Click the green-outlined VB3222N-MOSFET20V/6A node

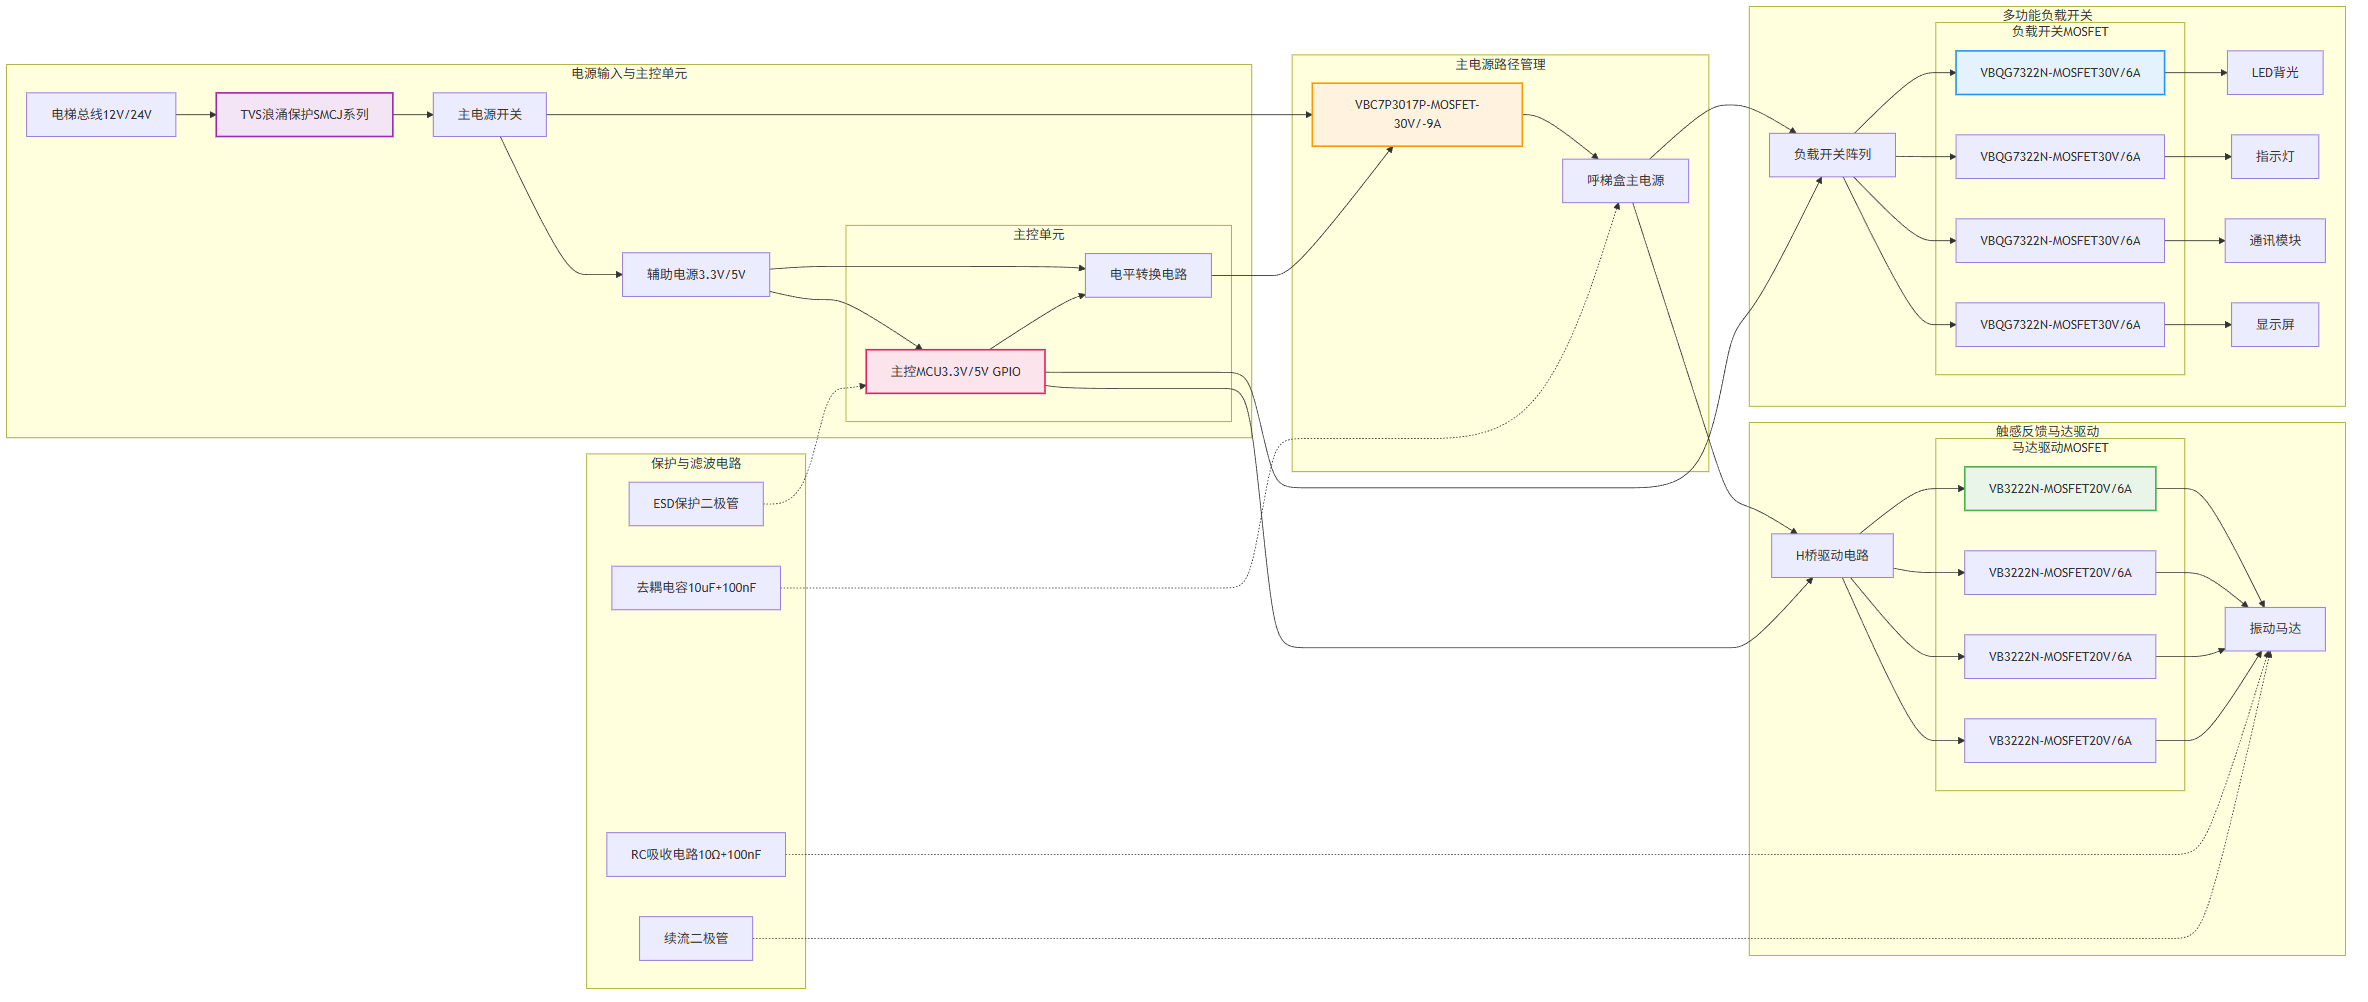click(x=2060, y=489)
